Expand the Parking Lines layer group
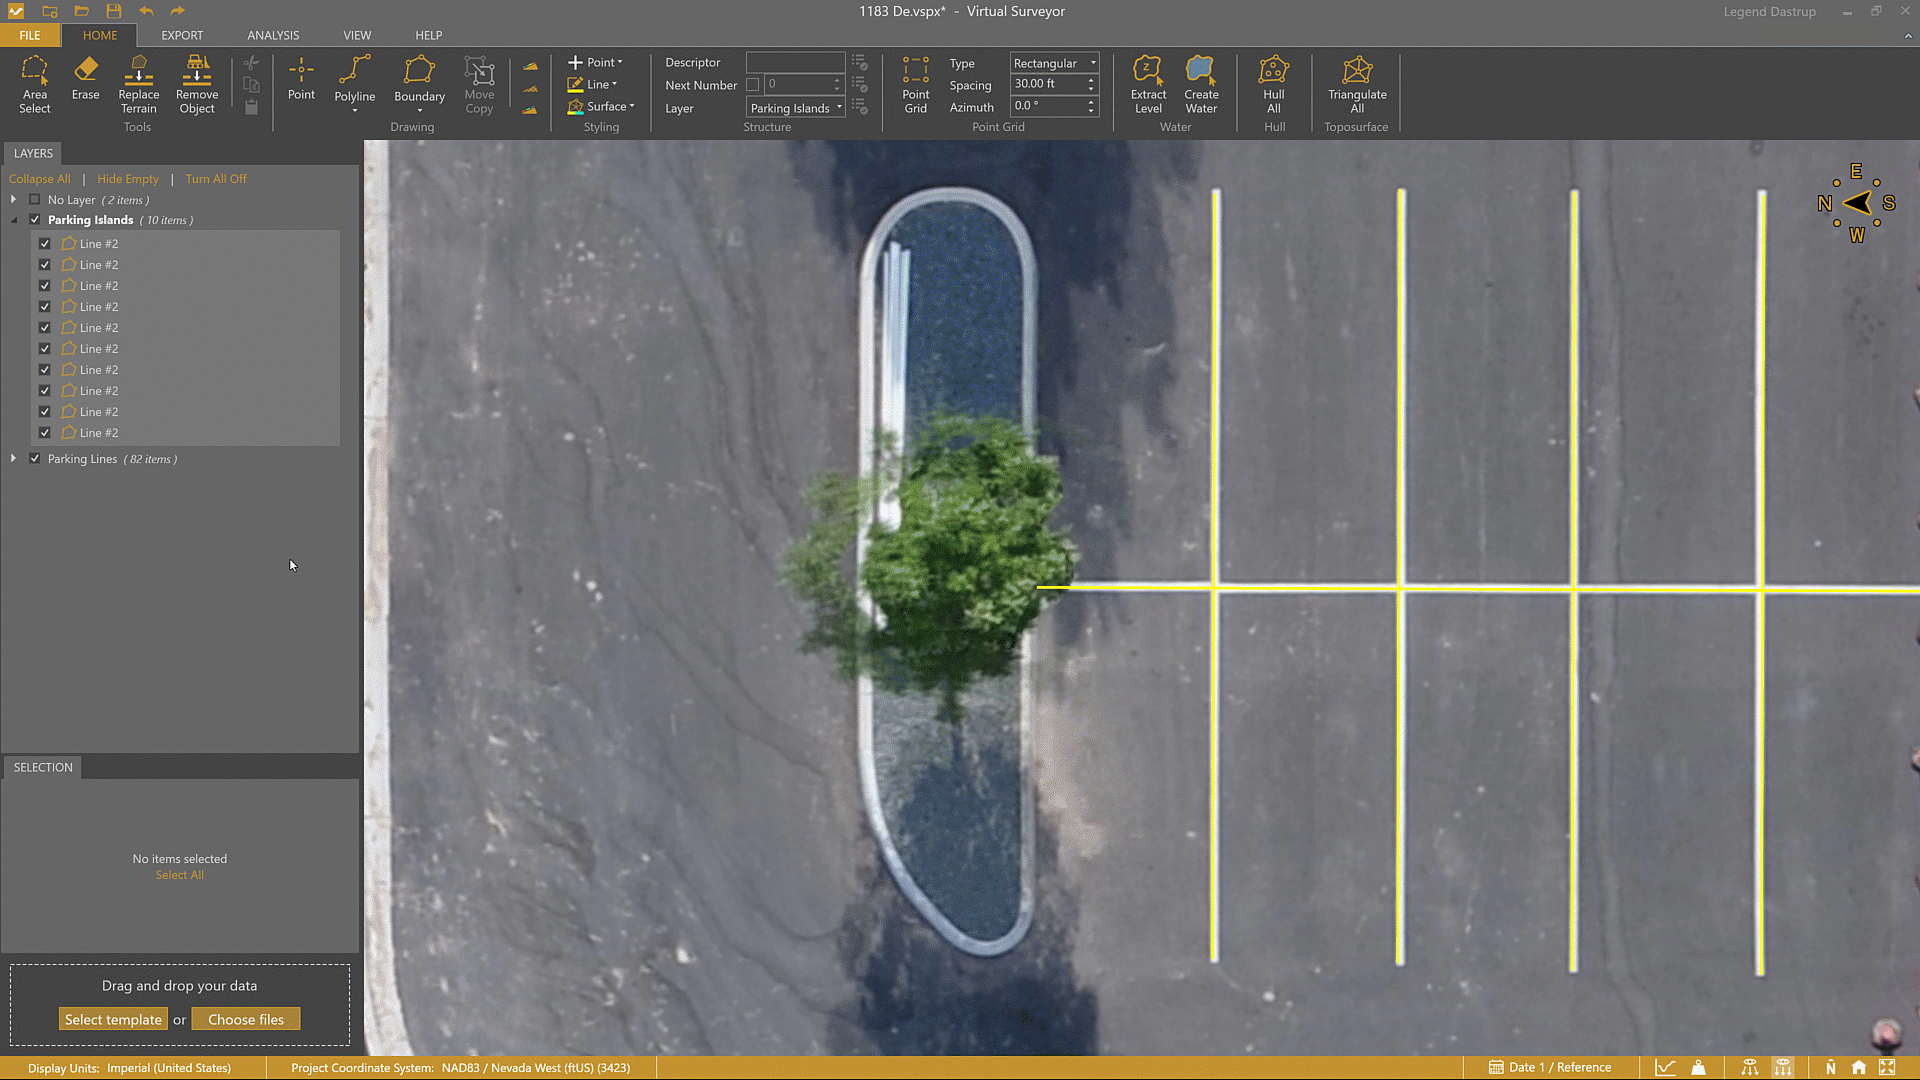The image size is (1920, 1080). [13, 459]
